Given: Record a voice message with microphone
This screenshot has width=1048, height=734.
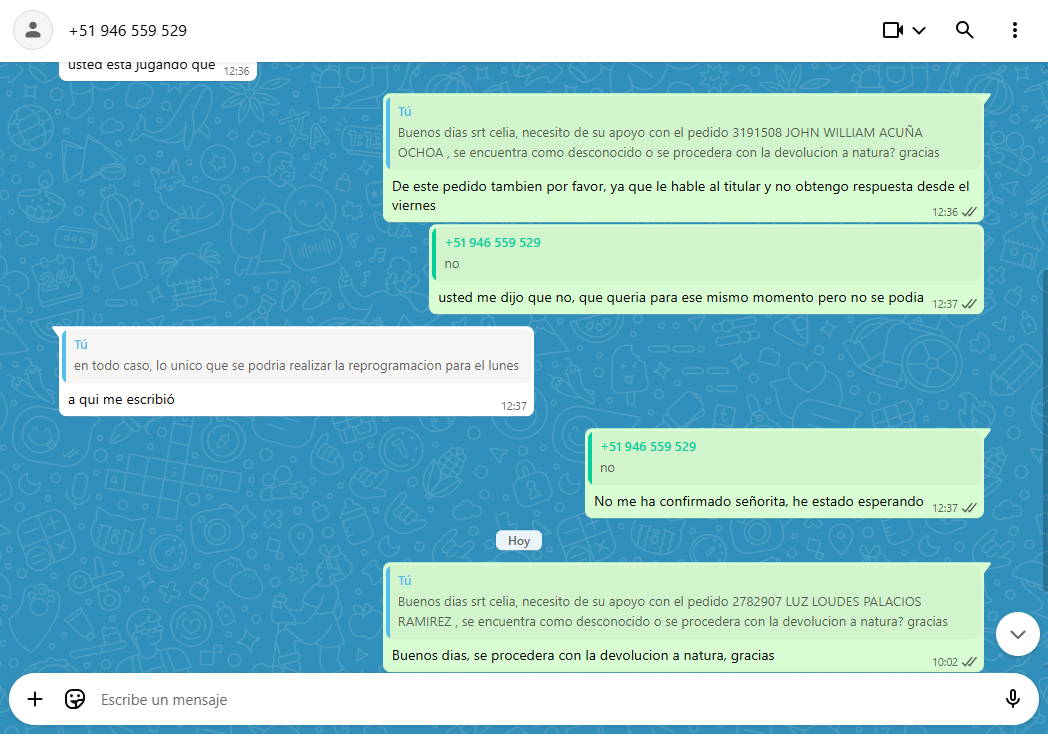Looking at the screenshot, I should (1012, 699).
